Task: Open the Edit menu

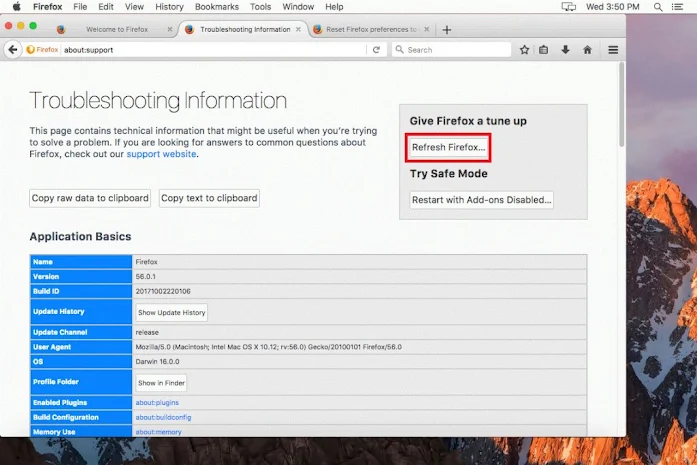Action: click(x=106, y=7)
